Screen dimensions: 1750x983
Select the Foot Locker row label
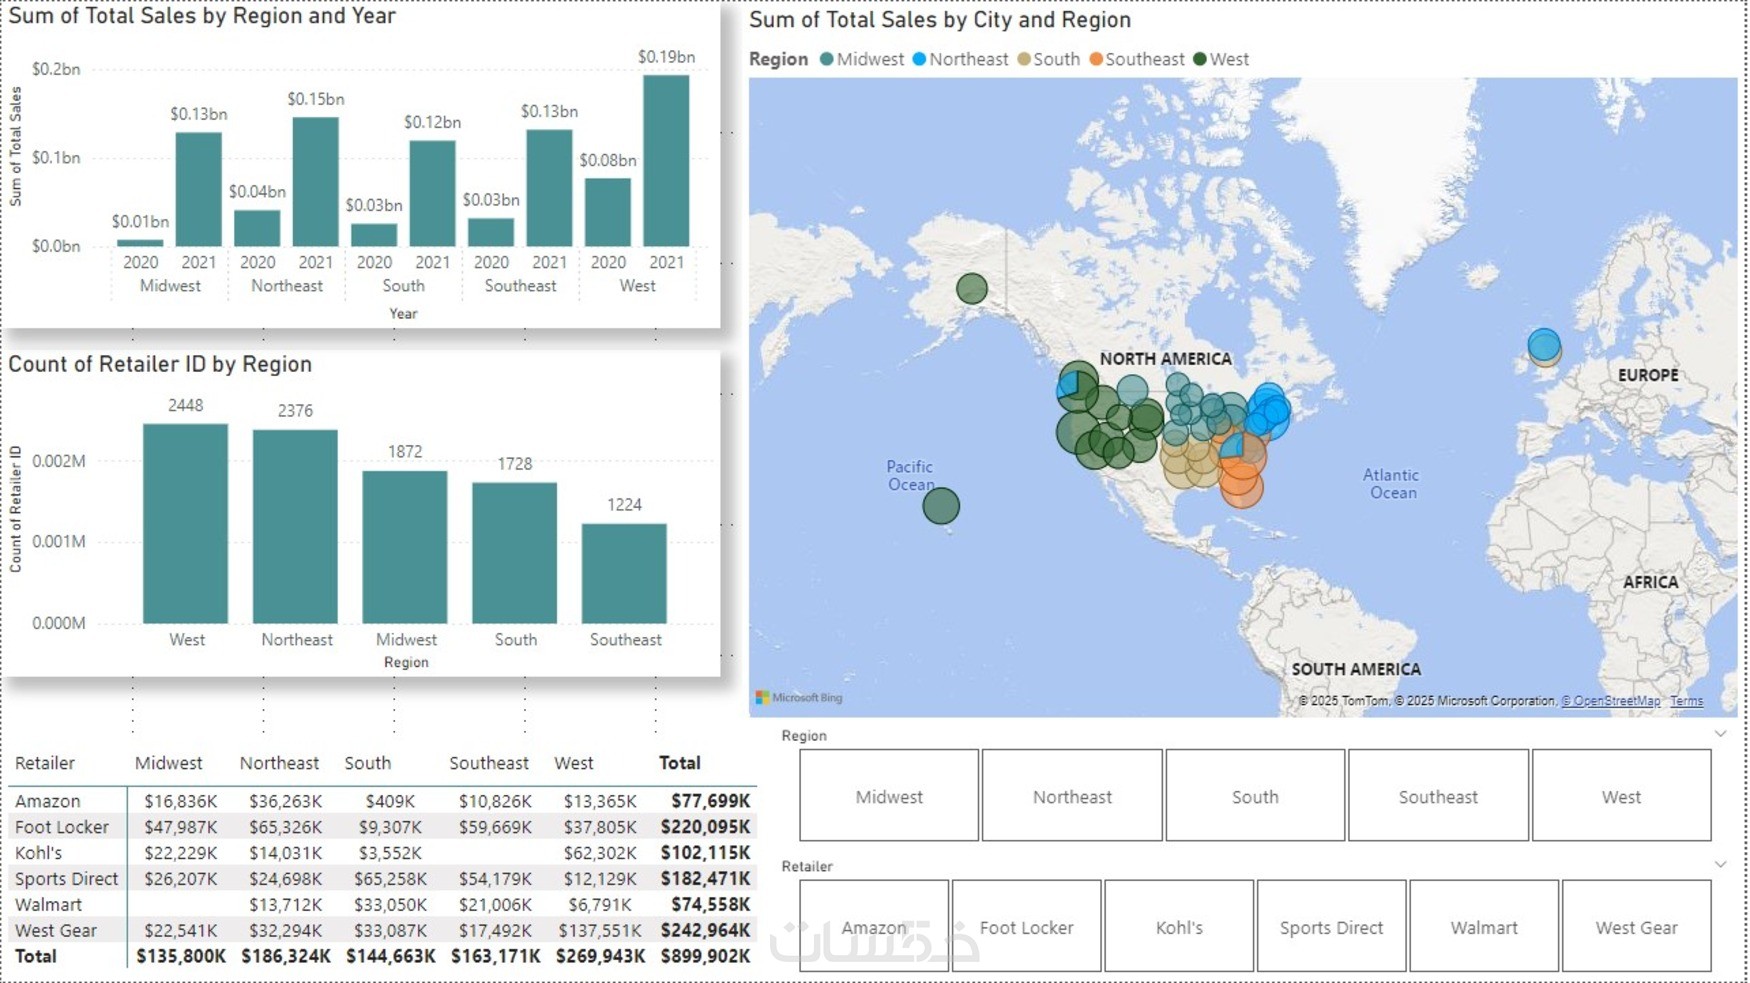coord(61,827)
